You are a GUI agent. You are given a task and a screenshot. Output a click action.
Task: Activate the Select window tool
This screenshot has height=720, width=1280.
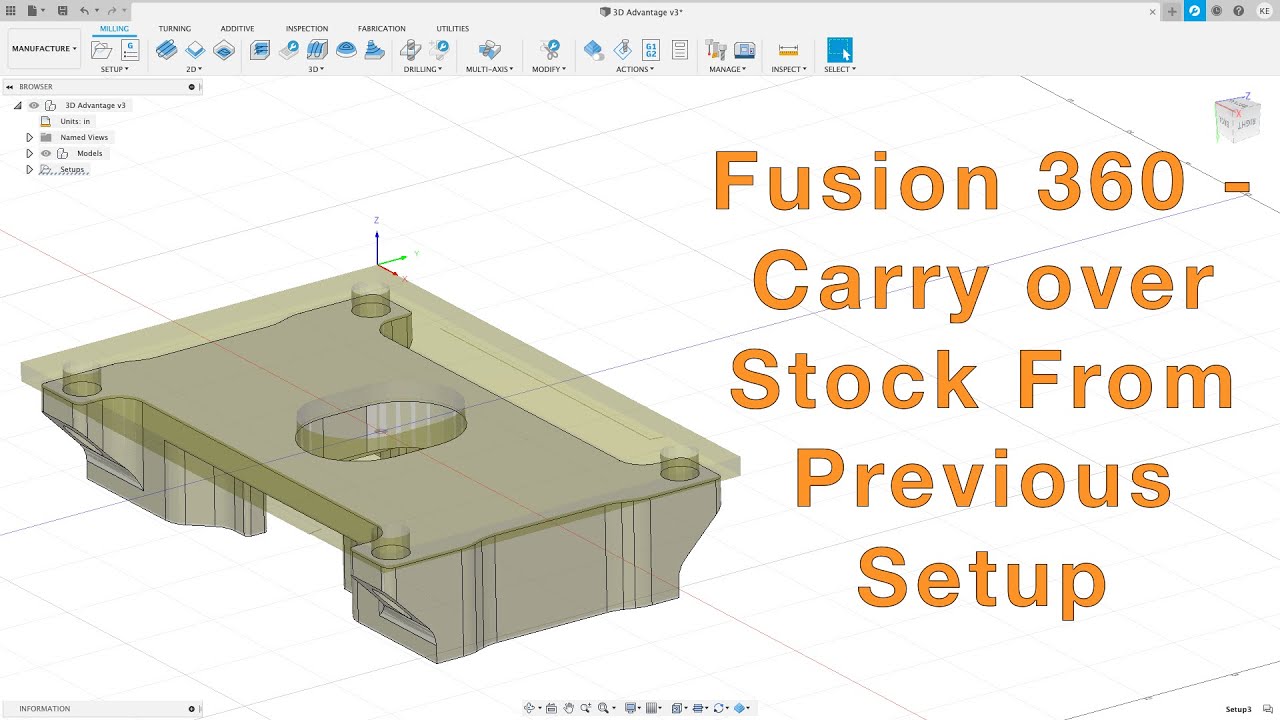(x=840, y=50)
